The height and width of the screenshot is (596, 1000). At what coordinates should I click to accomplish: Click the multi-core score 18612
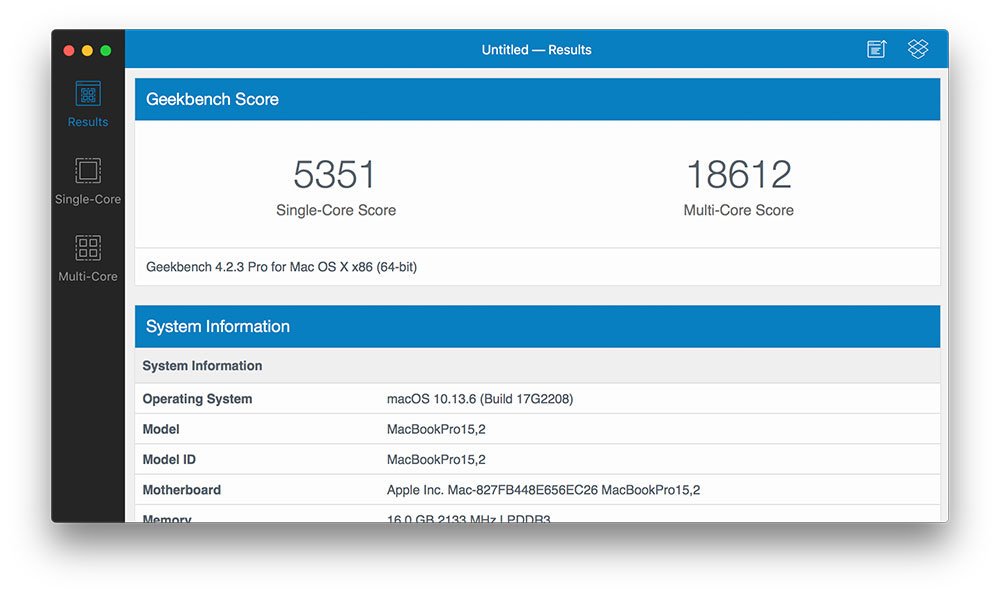[739, 174]
